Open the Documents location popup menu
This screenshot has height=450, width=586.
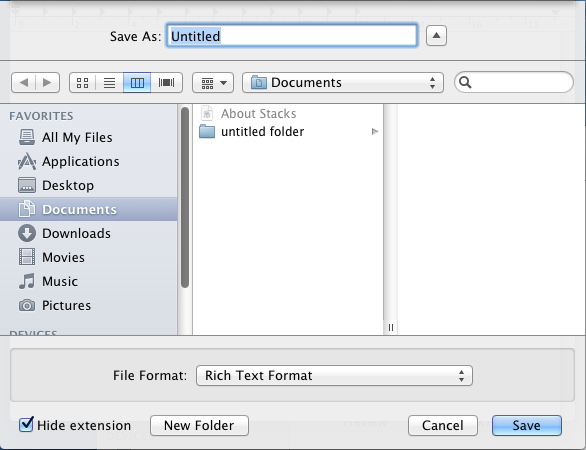[343, 83]
